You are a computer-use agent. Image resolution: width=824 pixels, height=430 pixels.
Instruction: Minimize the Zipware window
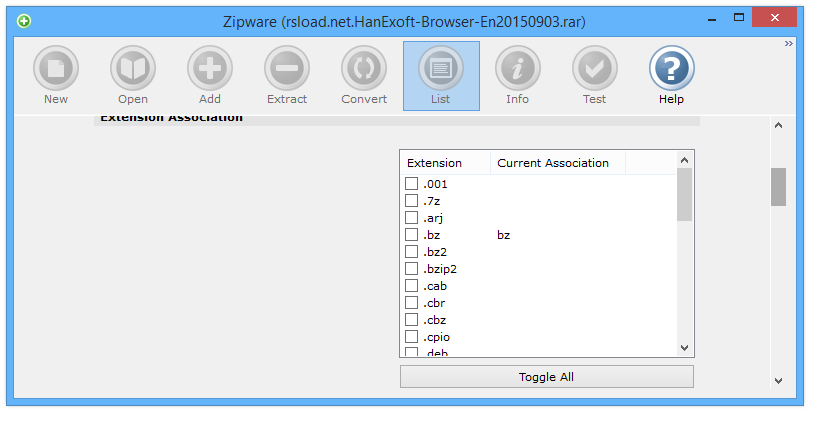pyautogui.click(x=712, y=19)
